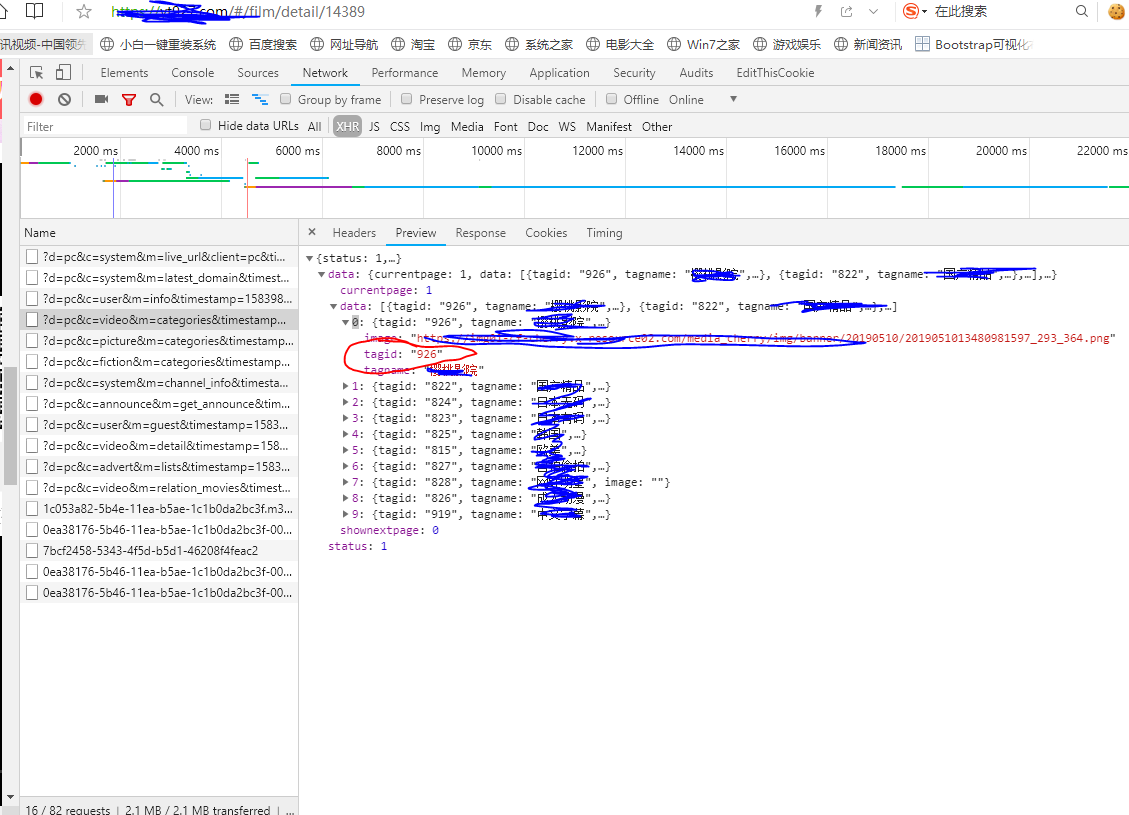Open the request Timing tab
Screen dimensions: 1129x815
tap(604, 233)
